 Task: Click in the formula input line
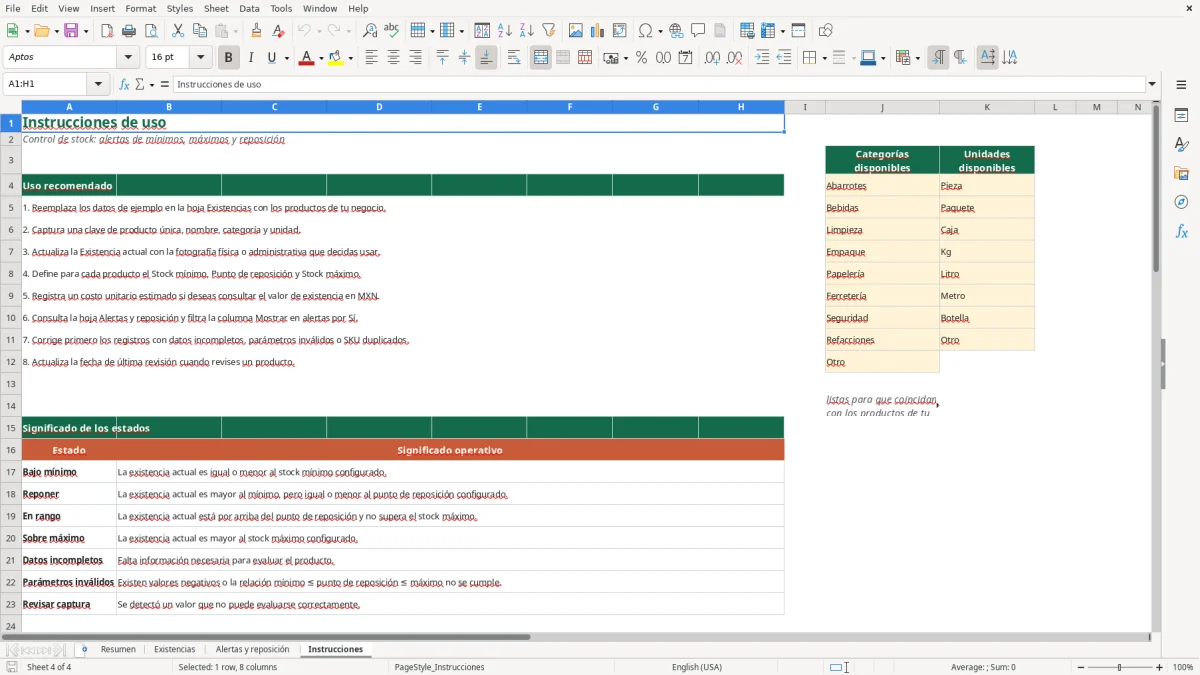point(659,84)
